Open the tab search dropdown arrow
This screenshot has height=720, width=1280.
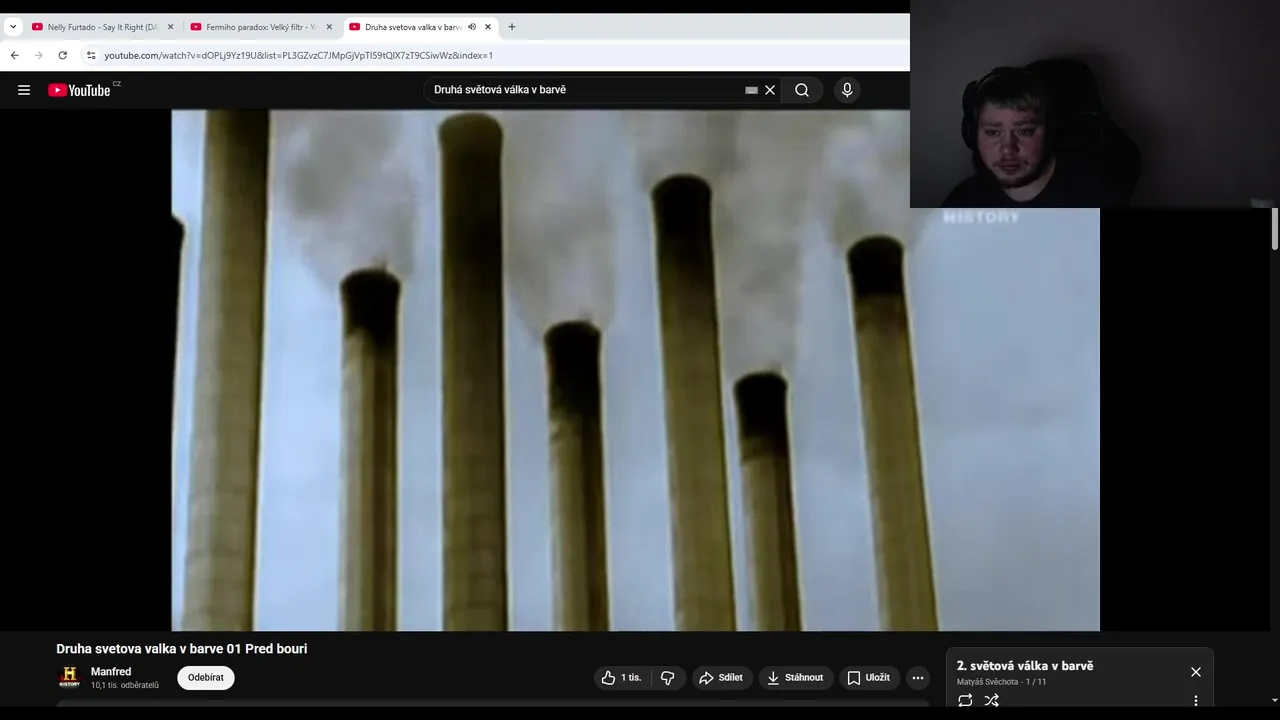[x=13, y=27]
